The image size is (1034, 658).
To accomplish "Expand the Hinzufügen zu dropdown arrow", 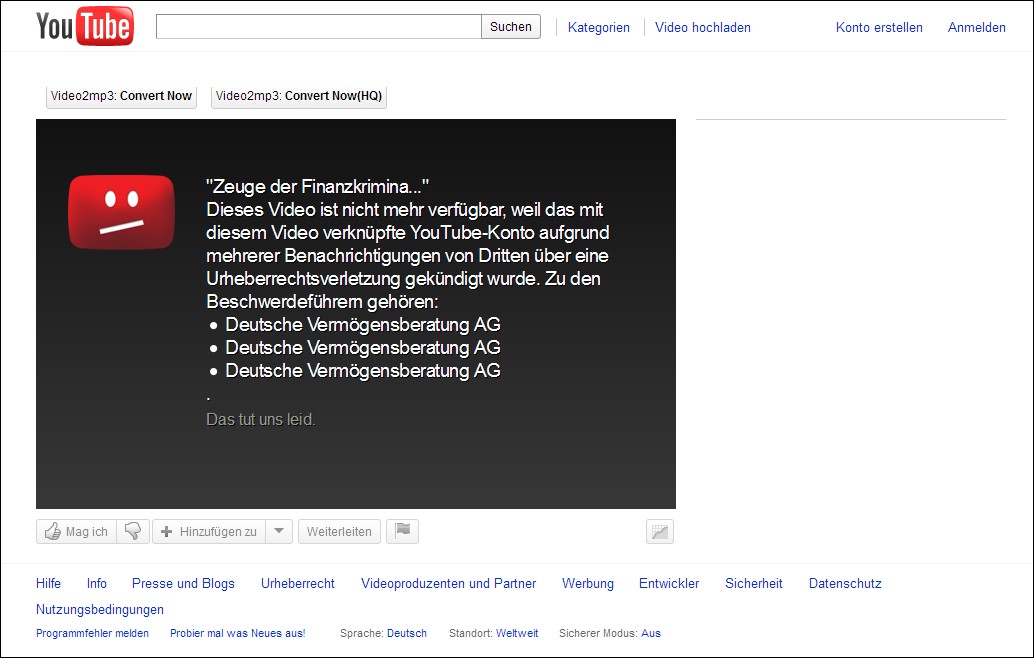I will coord(280,532).
